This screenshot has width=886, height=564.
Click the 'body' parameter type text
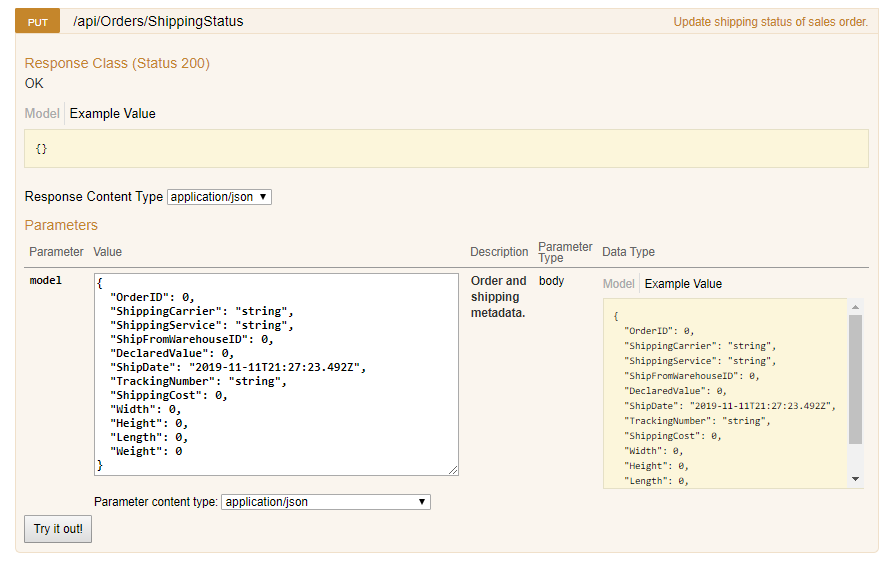point(551,281)
